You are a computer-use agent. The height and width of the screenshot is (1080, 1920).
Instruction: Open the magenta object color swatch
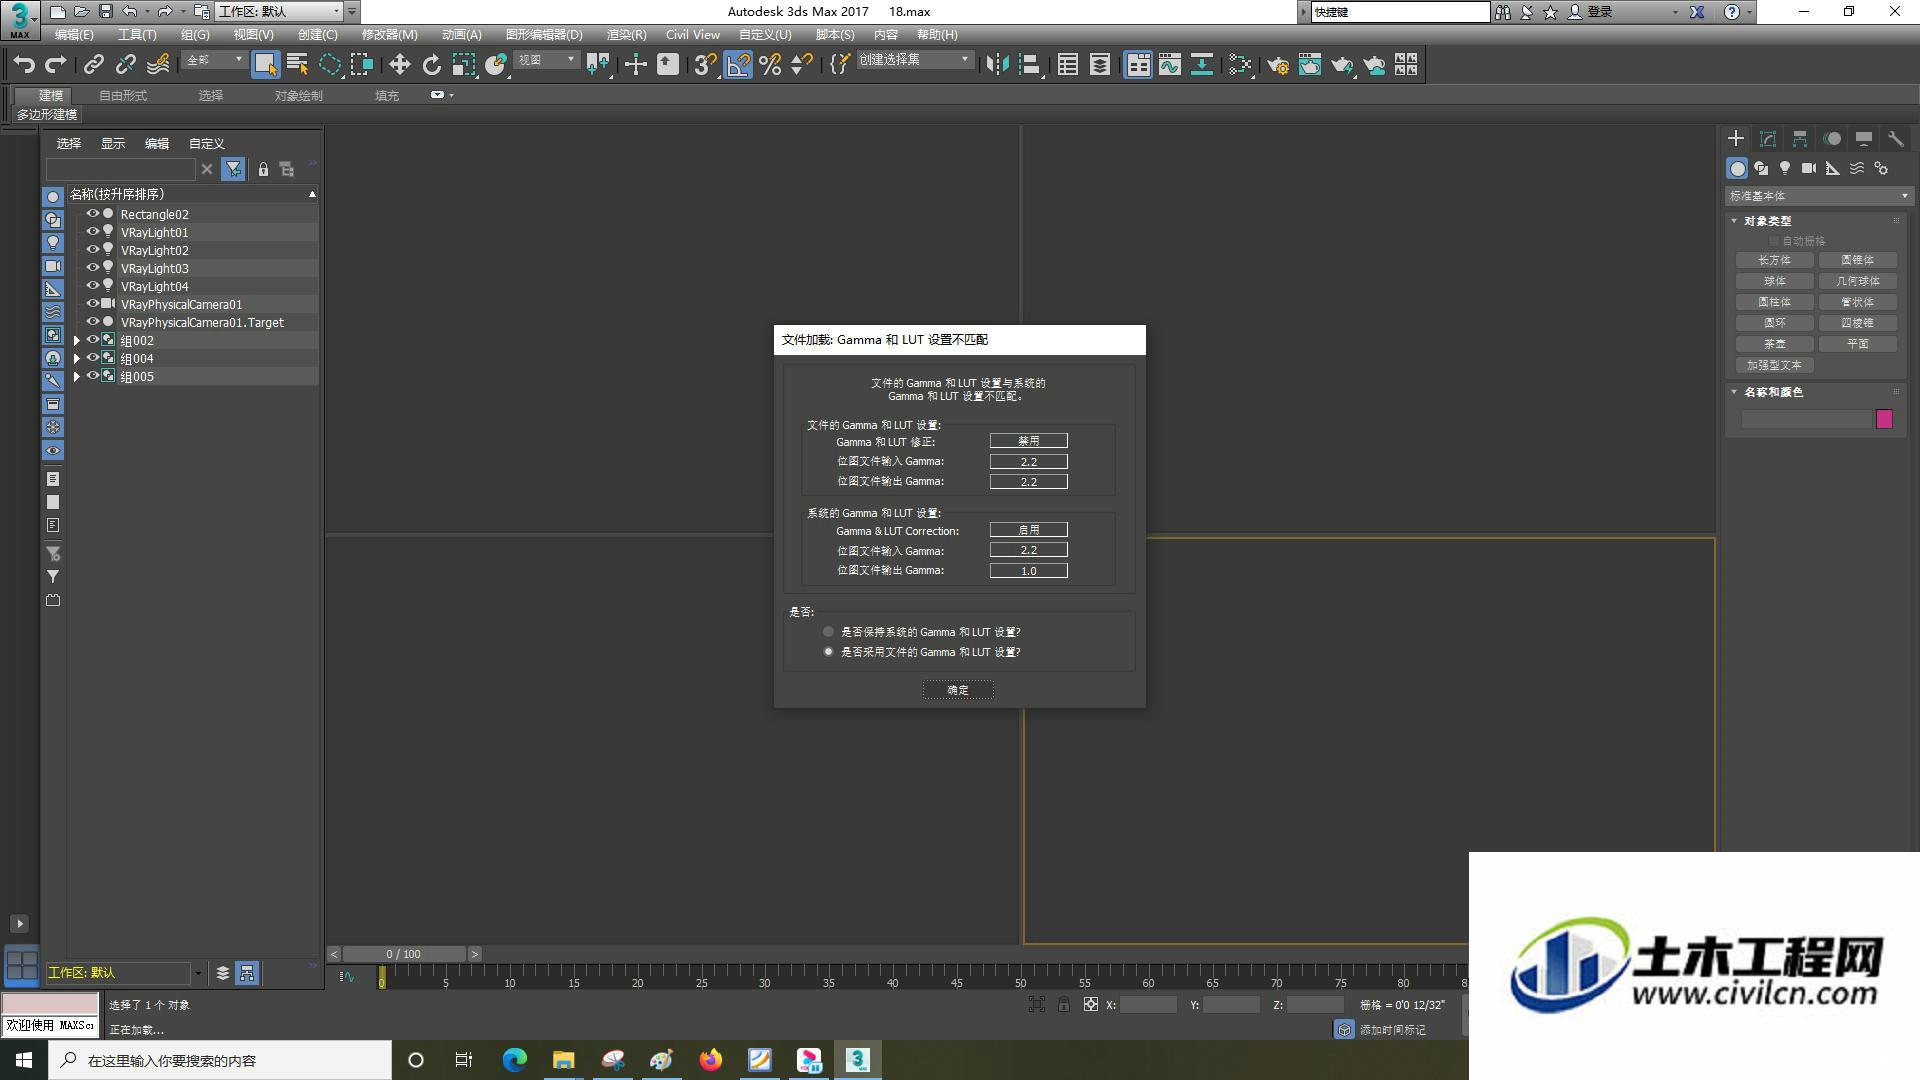click(x=1884, y=419)
